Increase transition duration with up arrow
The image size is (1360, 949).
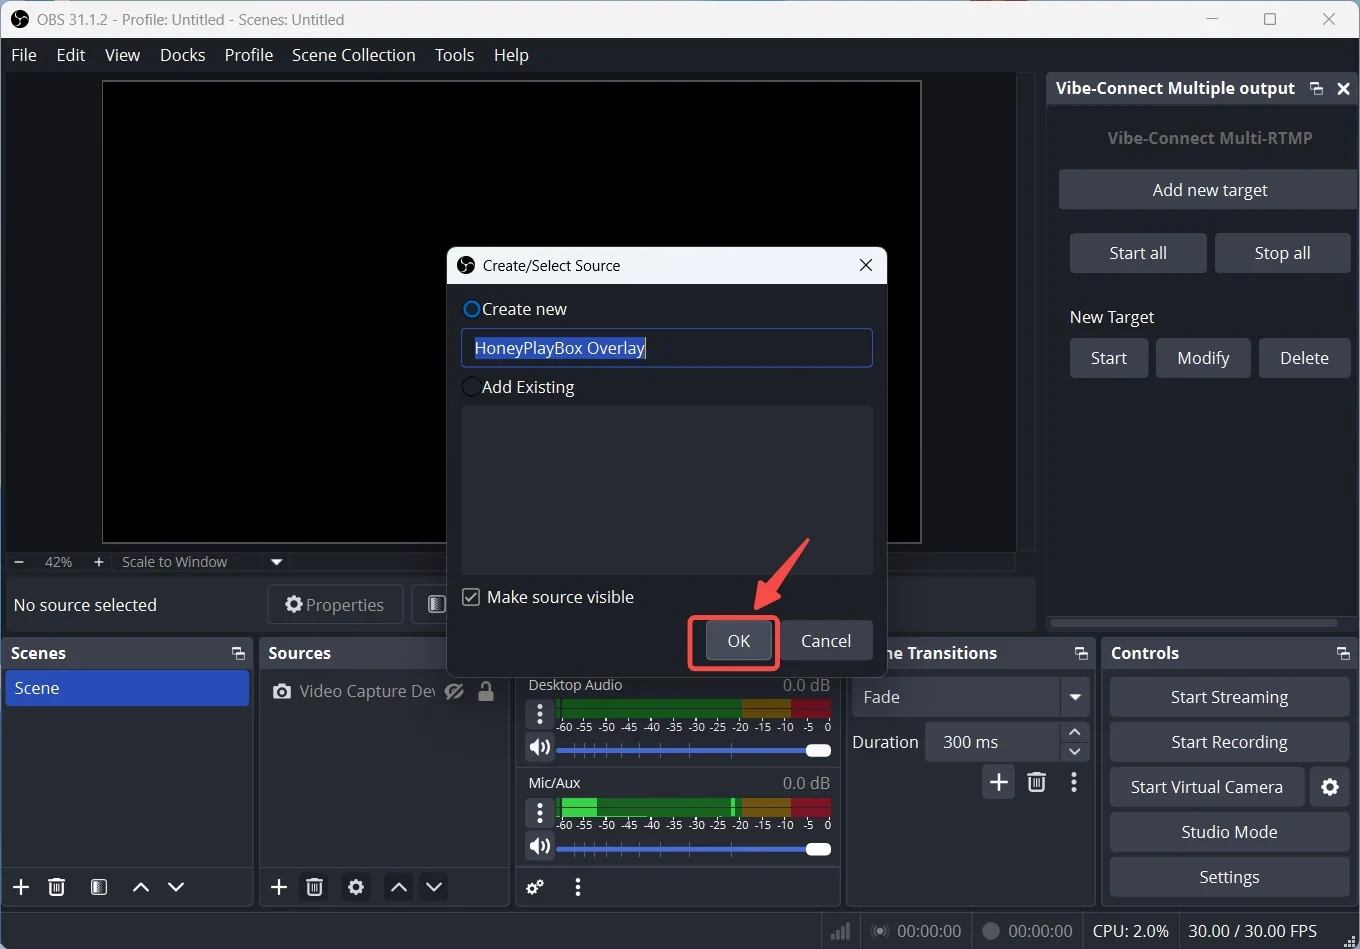(x=1074, y=732)
